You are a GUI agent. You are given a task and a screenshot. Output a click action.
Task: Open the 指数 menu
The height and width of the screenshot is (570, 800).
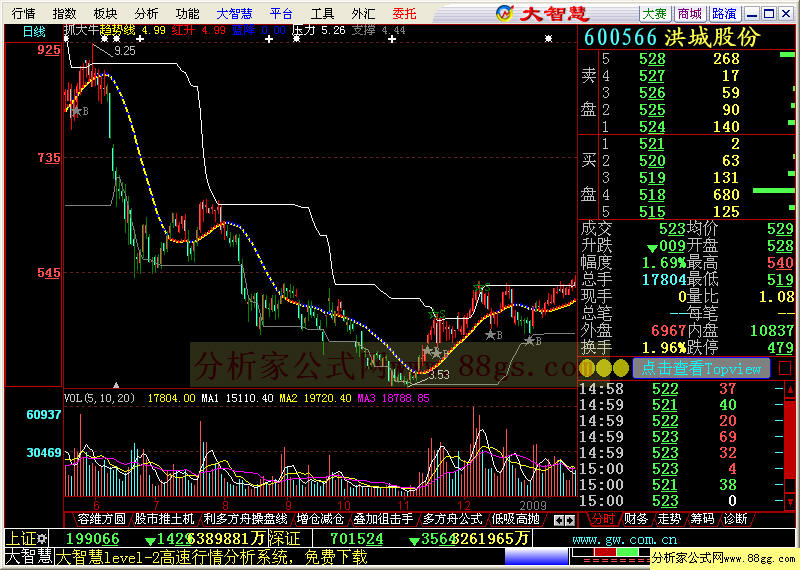point(64,14)
